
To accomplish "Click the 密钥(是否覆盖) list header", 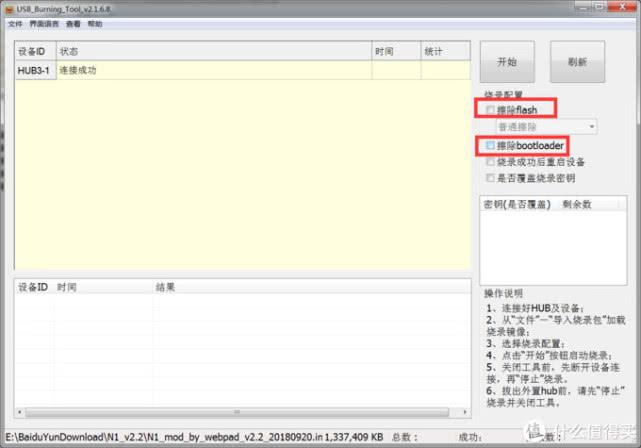I will pyautogui.click(x=517, y=204).
